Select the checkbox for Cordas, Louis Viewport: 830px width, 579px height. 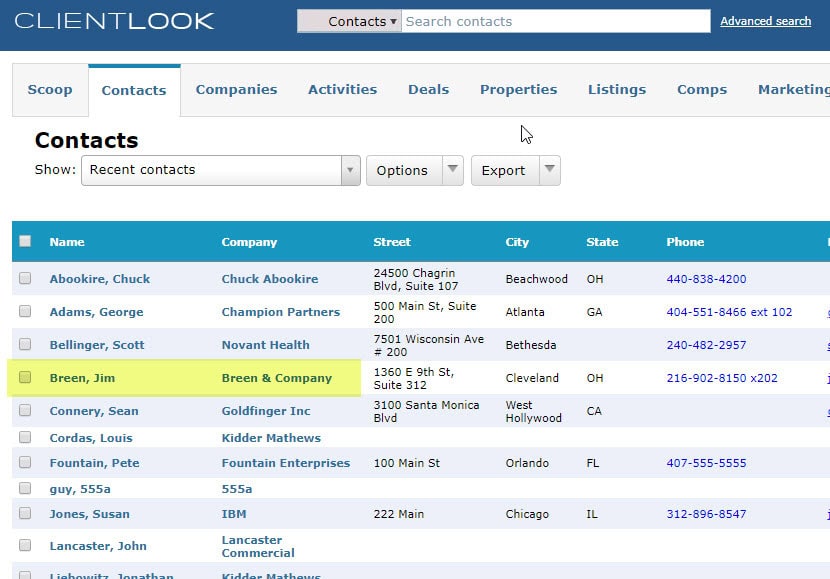(x=25, y=437)
